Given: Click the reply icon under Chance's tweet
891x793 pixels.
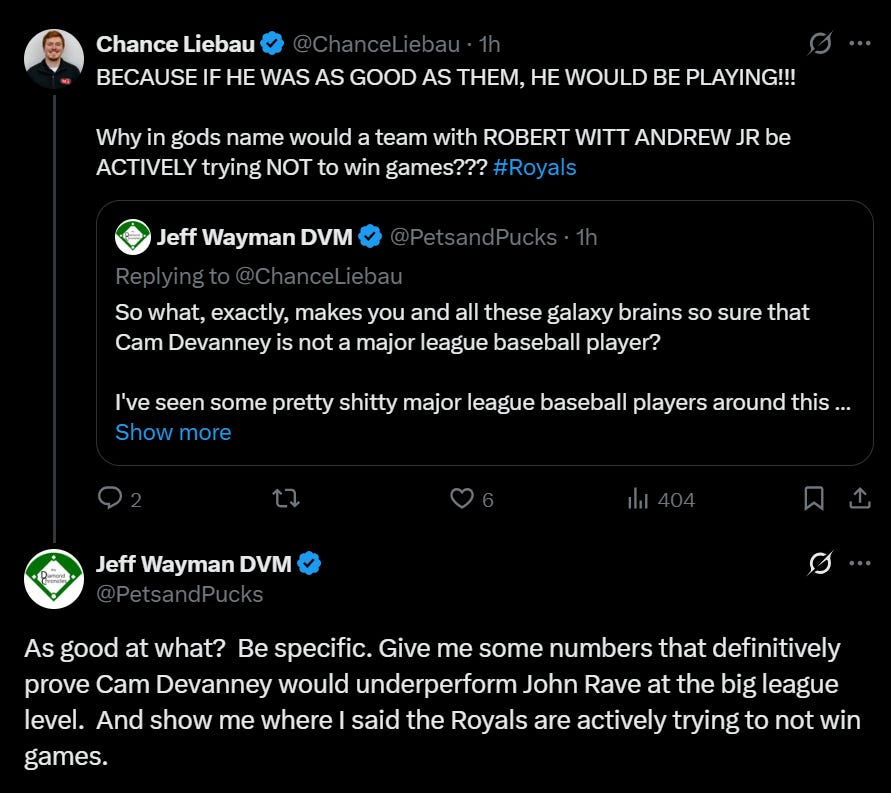Looking at the screenshot, I should (110, 498).
